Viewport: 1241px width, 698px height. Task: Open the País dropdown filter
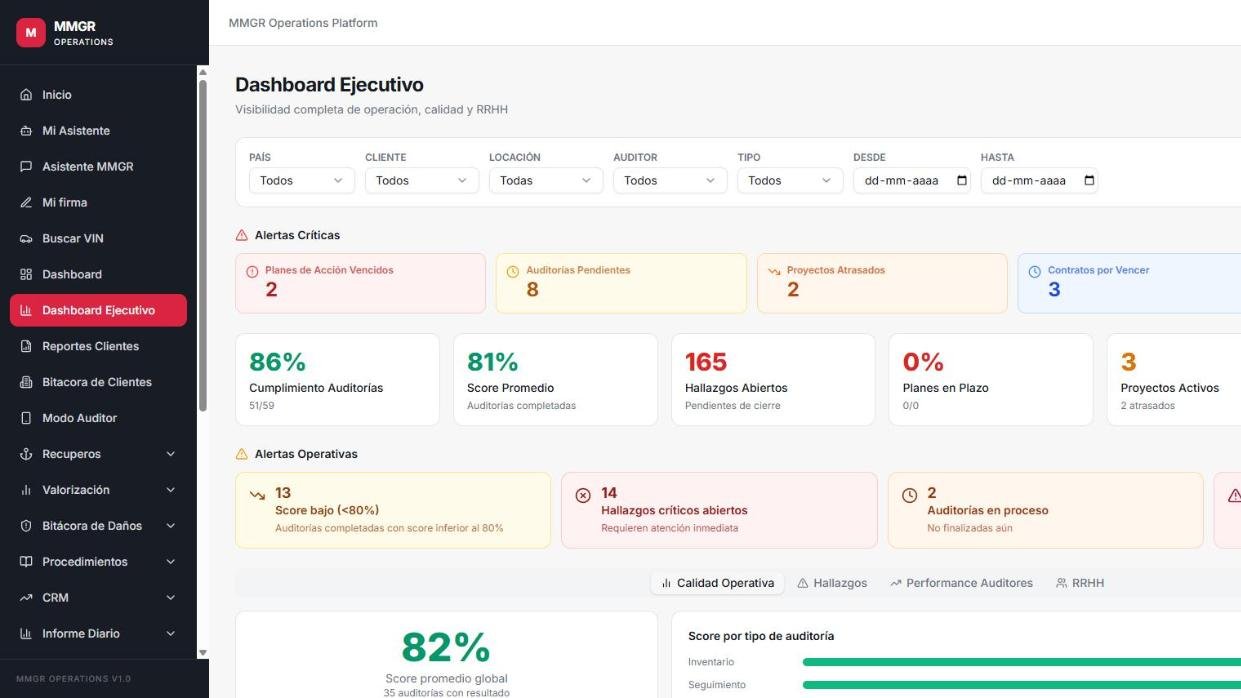coord(302,181)
